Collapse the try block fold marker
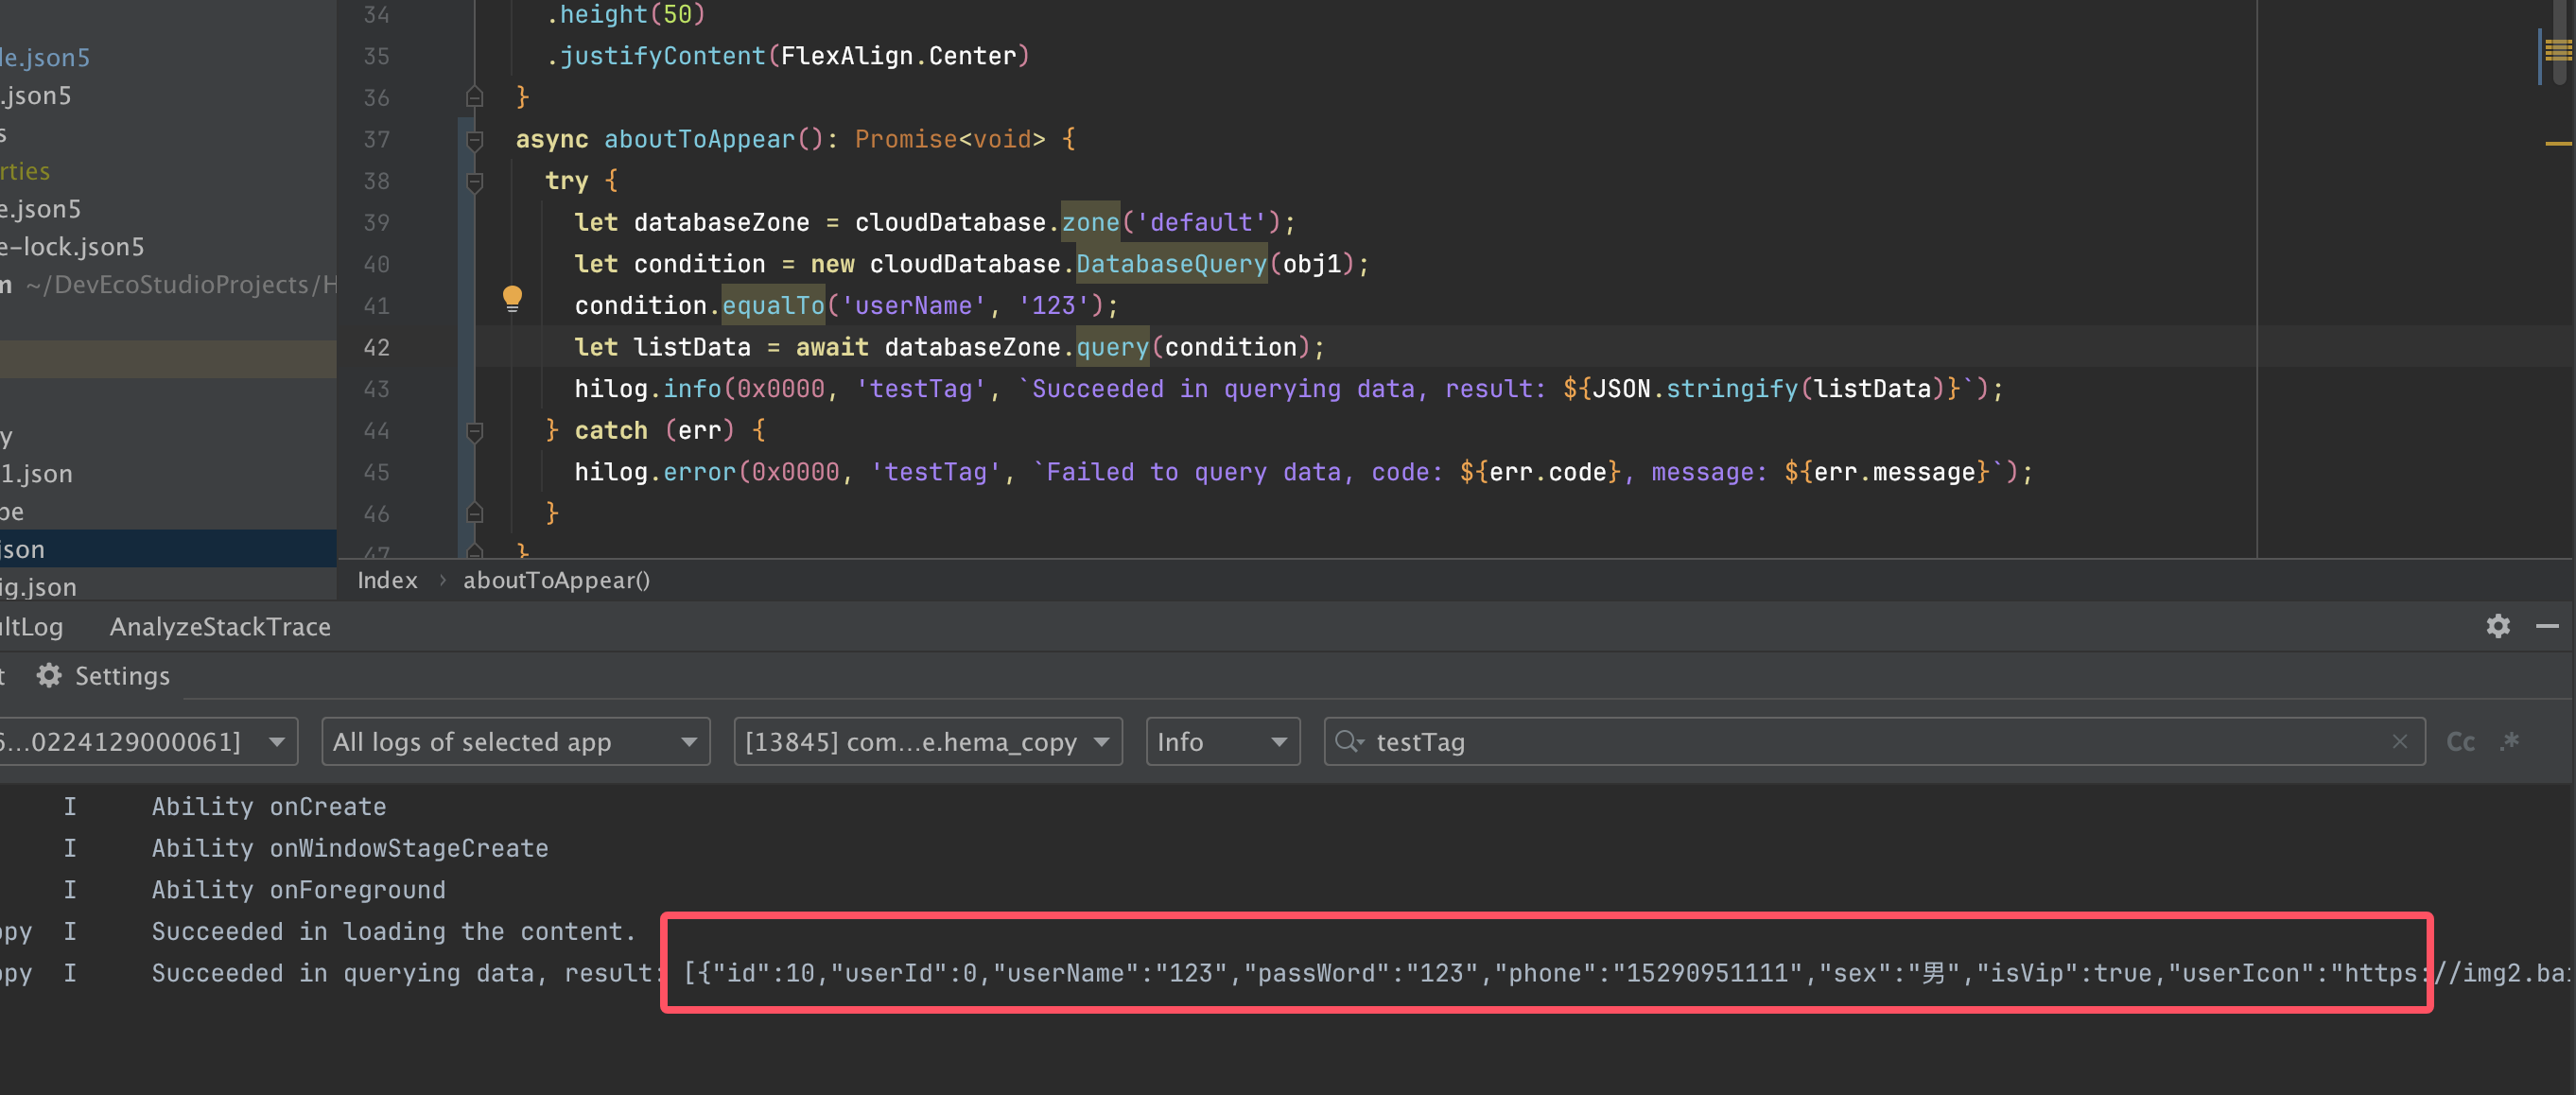2576x1095 pixels. (x=475, y=182)
